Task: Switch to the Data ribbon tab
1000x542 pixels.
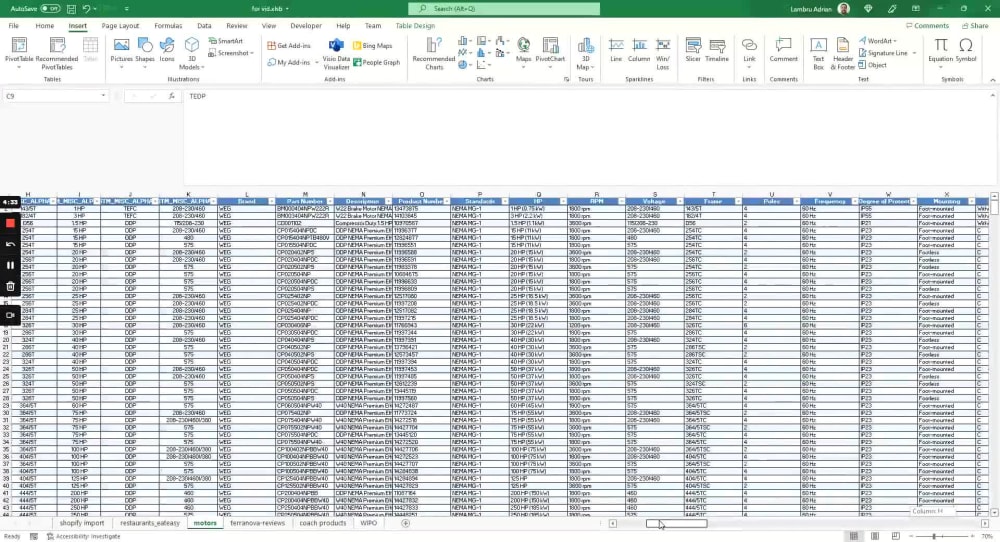Action: 204,26
